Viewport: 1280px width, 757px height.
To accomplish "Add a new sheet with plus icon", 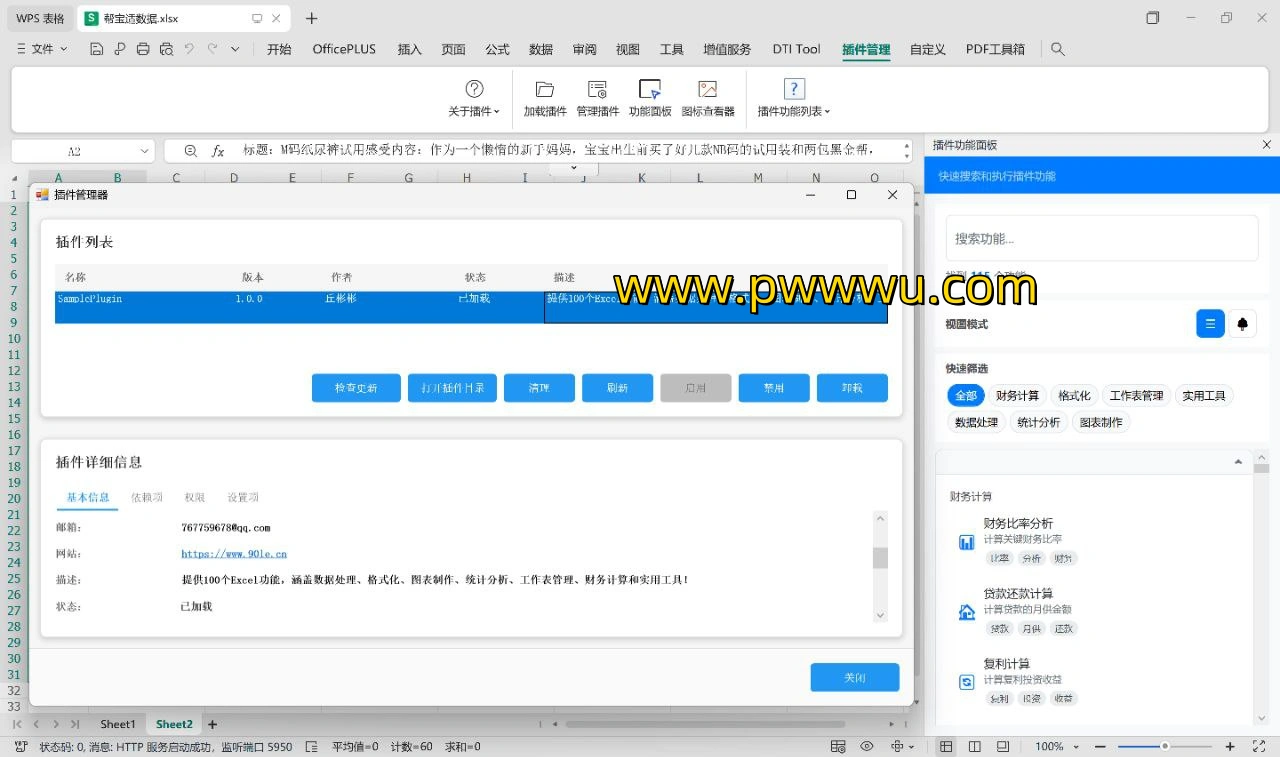I will 212,724.
